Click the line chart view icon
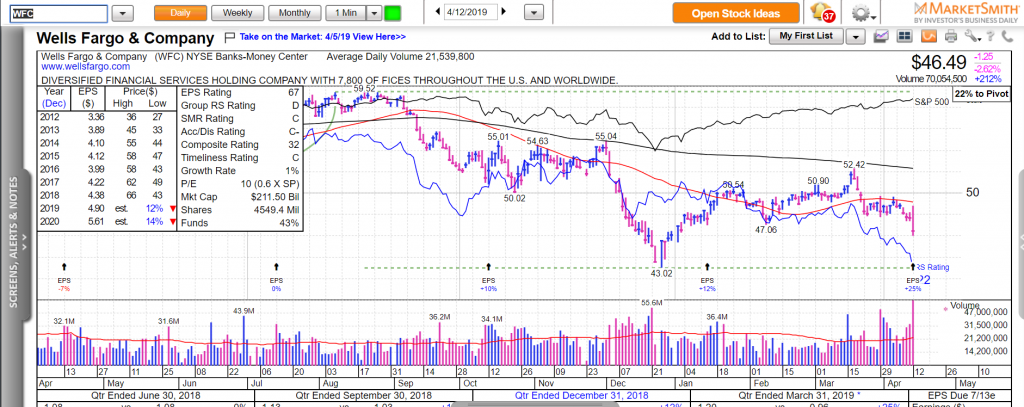Image resolution: width=1024 pixels, height=407 pixels. tap(880, 37)
